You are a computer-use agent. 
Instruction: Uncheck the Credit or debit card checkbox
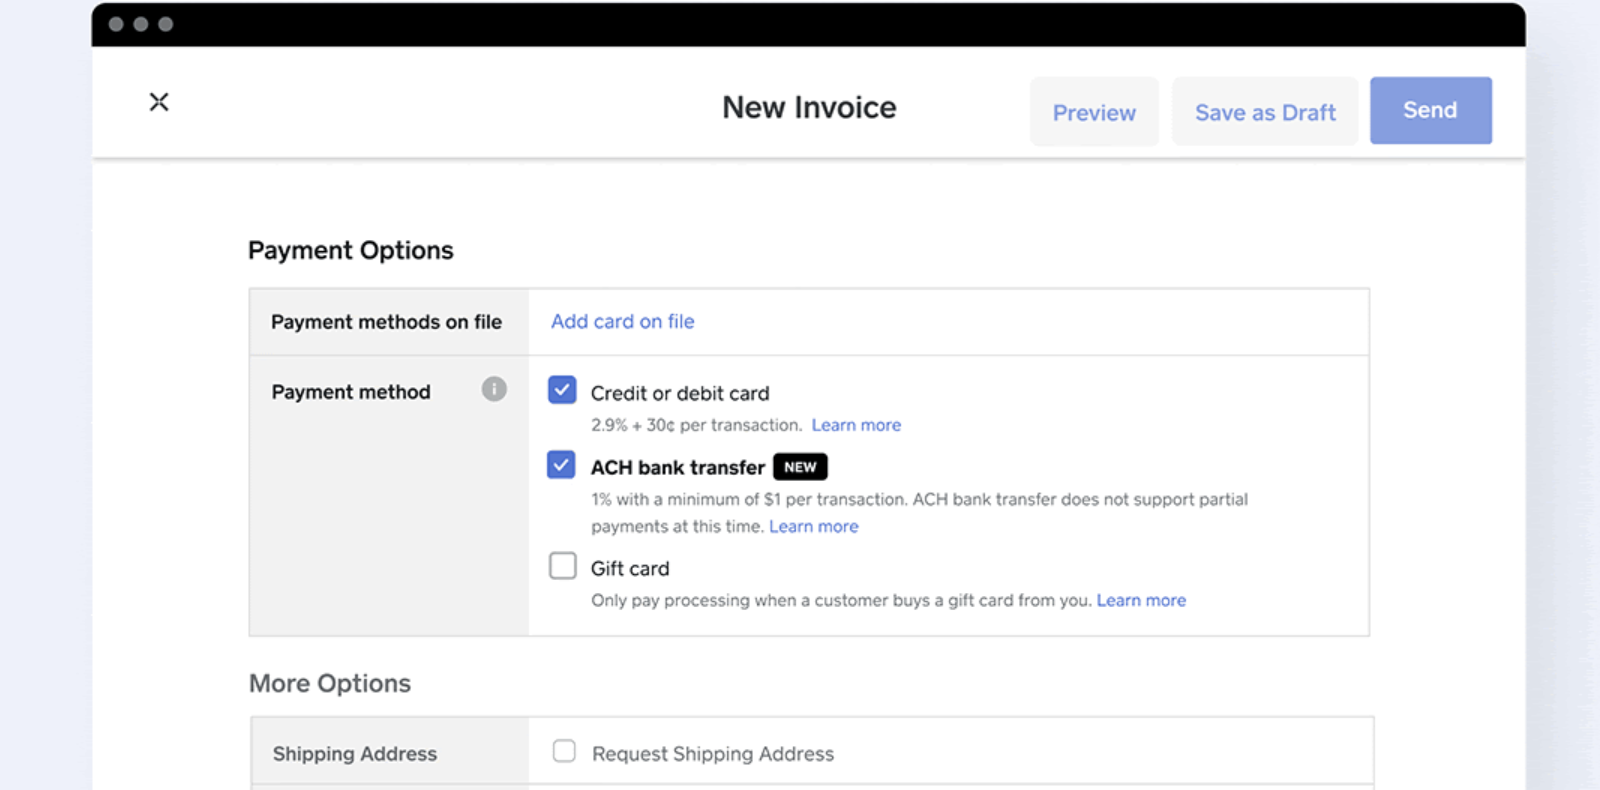tap(562, 390)
